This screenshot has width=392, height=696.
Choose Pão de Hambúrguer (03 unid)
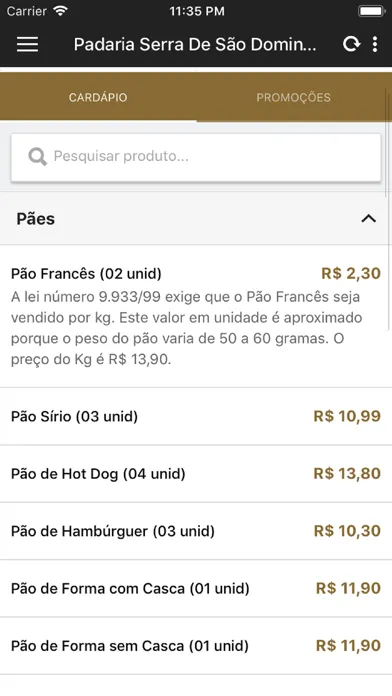click(196, 531)
